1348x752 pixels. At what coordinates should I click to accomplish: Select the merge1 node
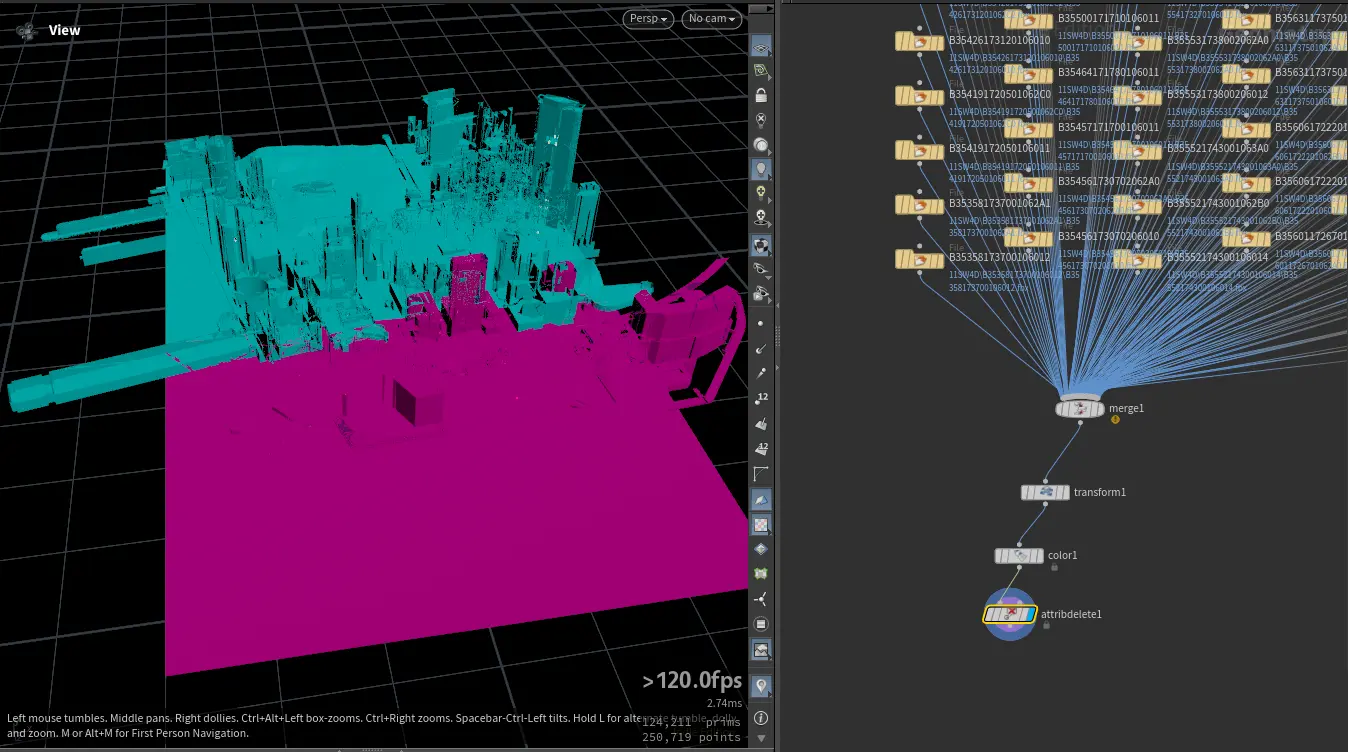pyautogui.click(x=1080, y=409)
